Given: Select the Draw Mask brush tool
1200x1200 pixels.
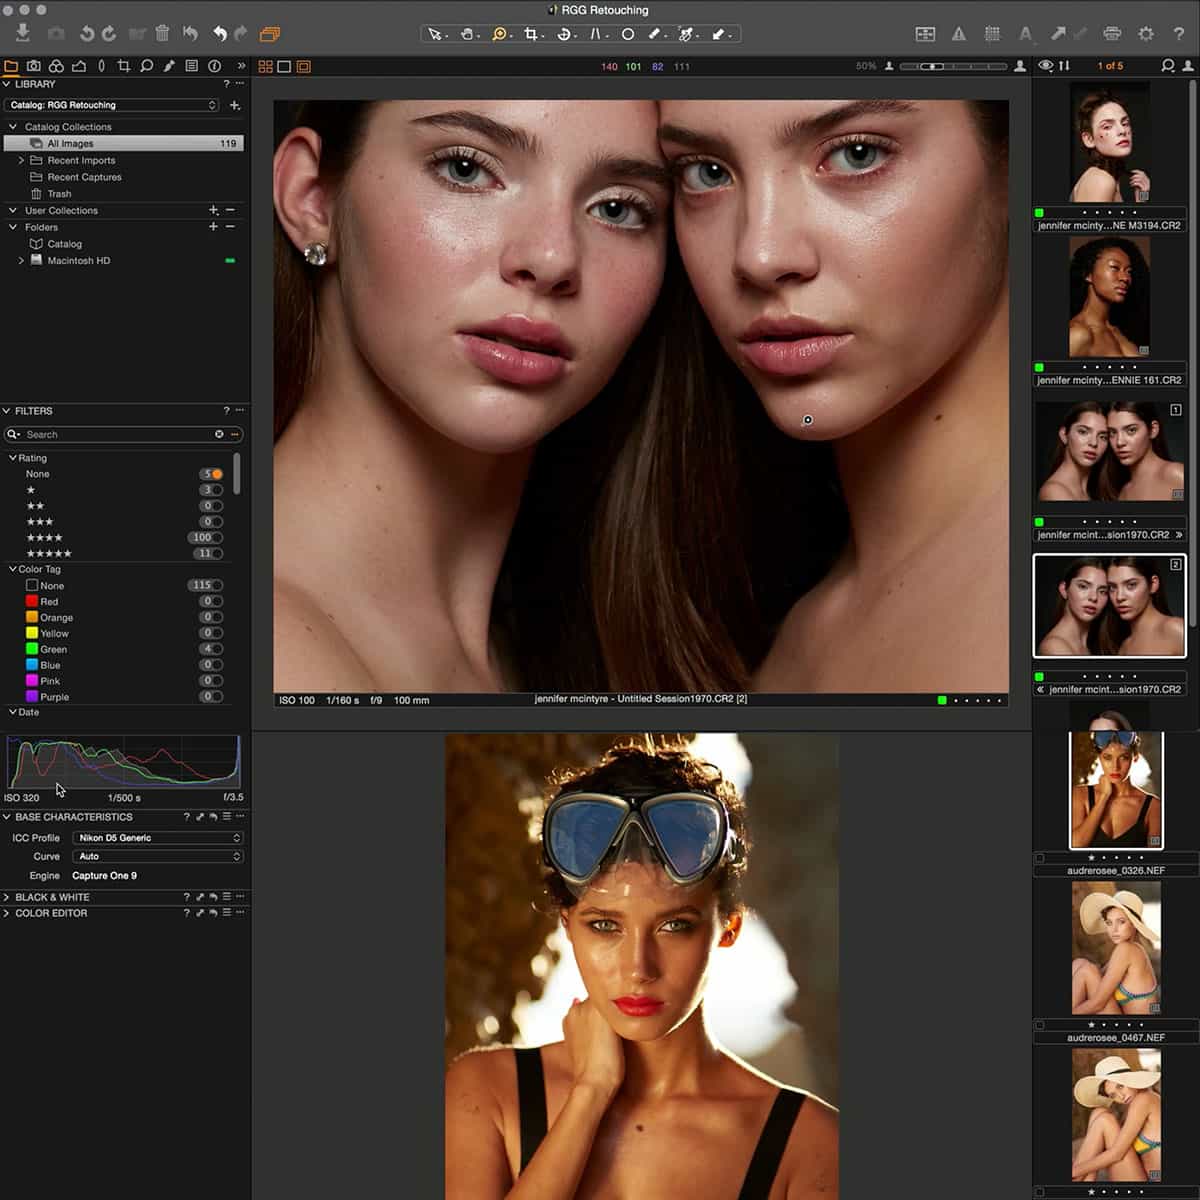Looking at the screenshot, I should tap(653, 33).
